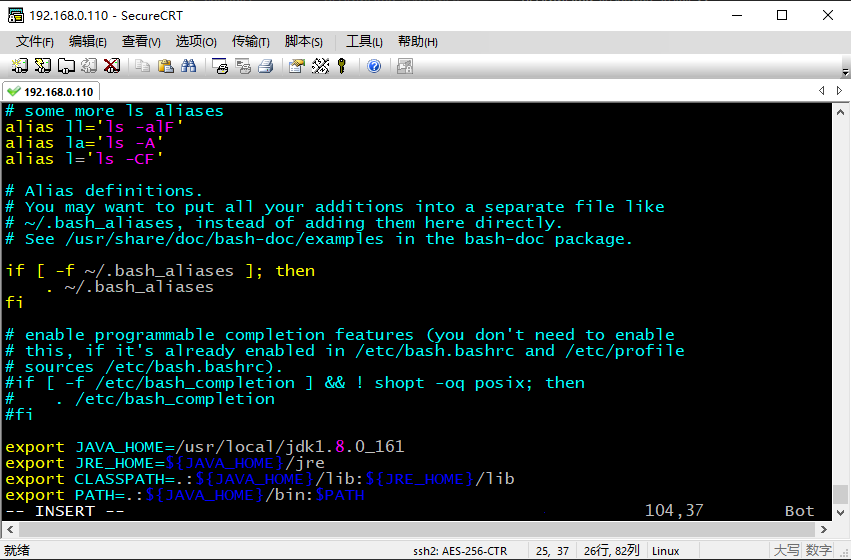Viewport: 851px width, 560px height.
Task: Click the Print printer icon
Action: [x=265, y=66]
